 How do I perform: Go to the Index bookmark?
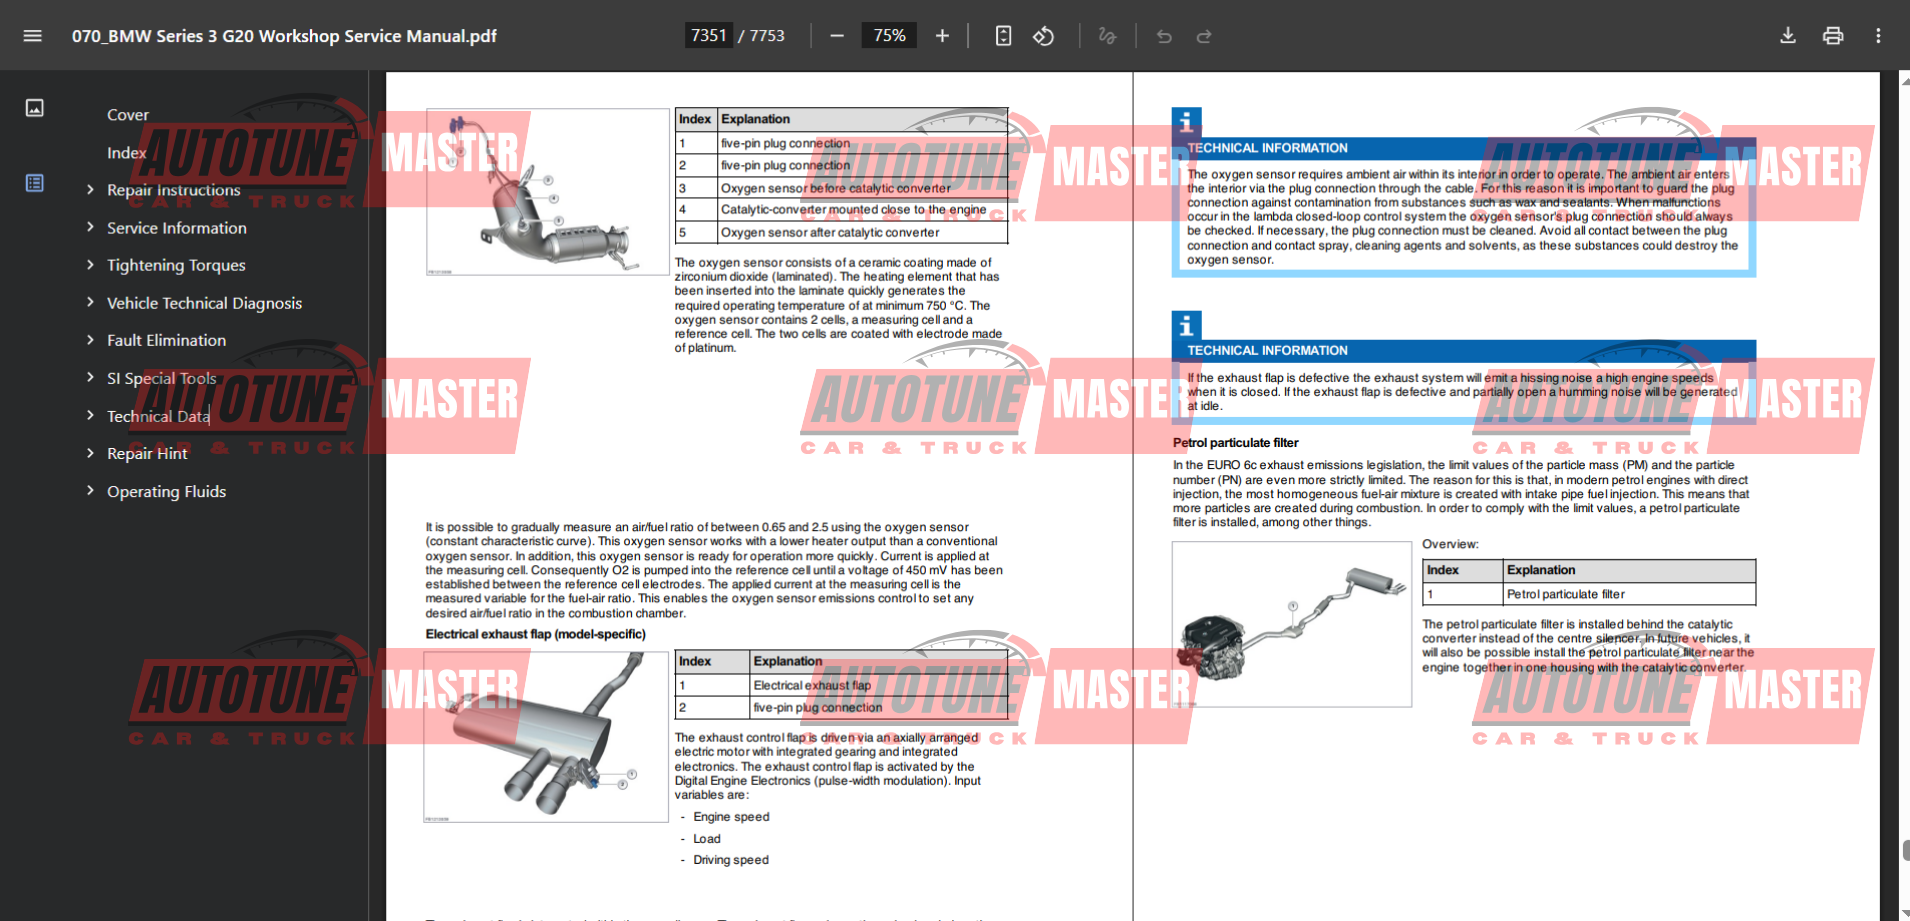point(126,153)
